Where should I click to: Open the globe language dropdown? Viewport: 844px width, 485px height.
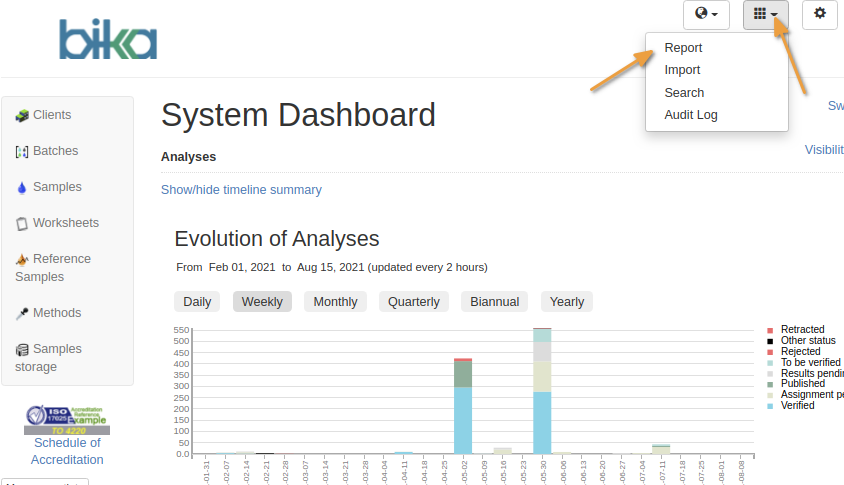tap(706, 14)
